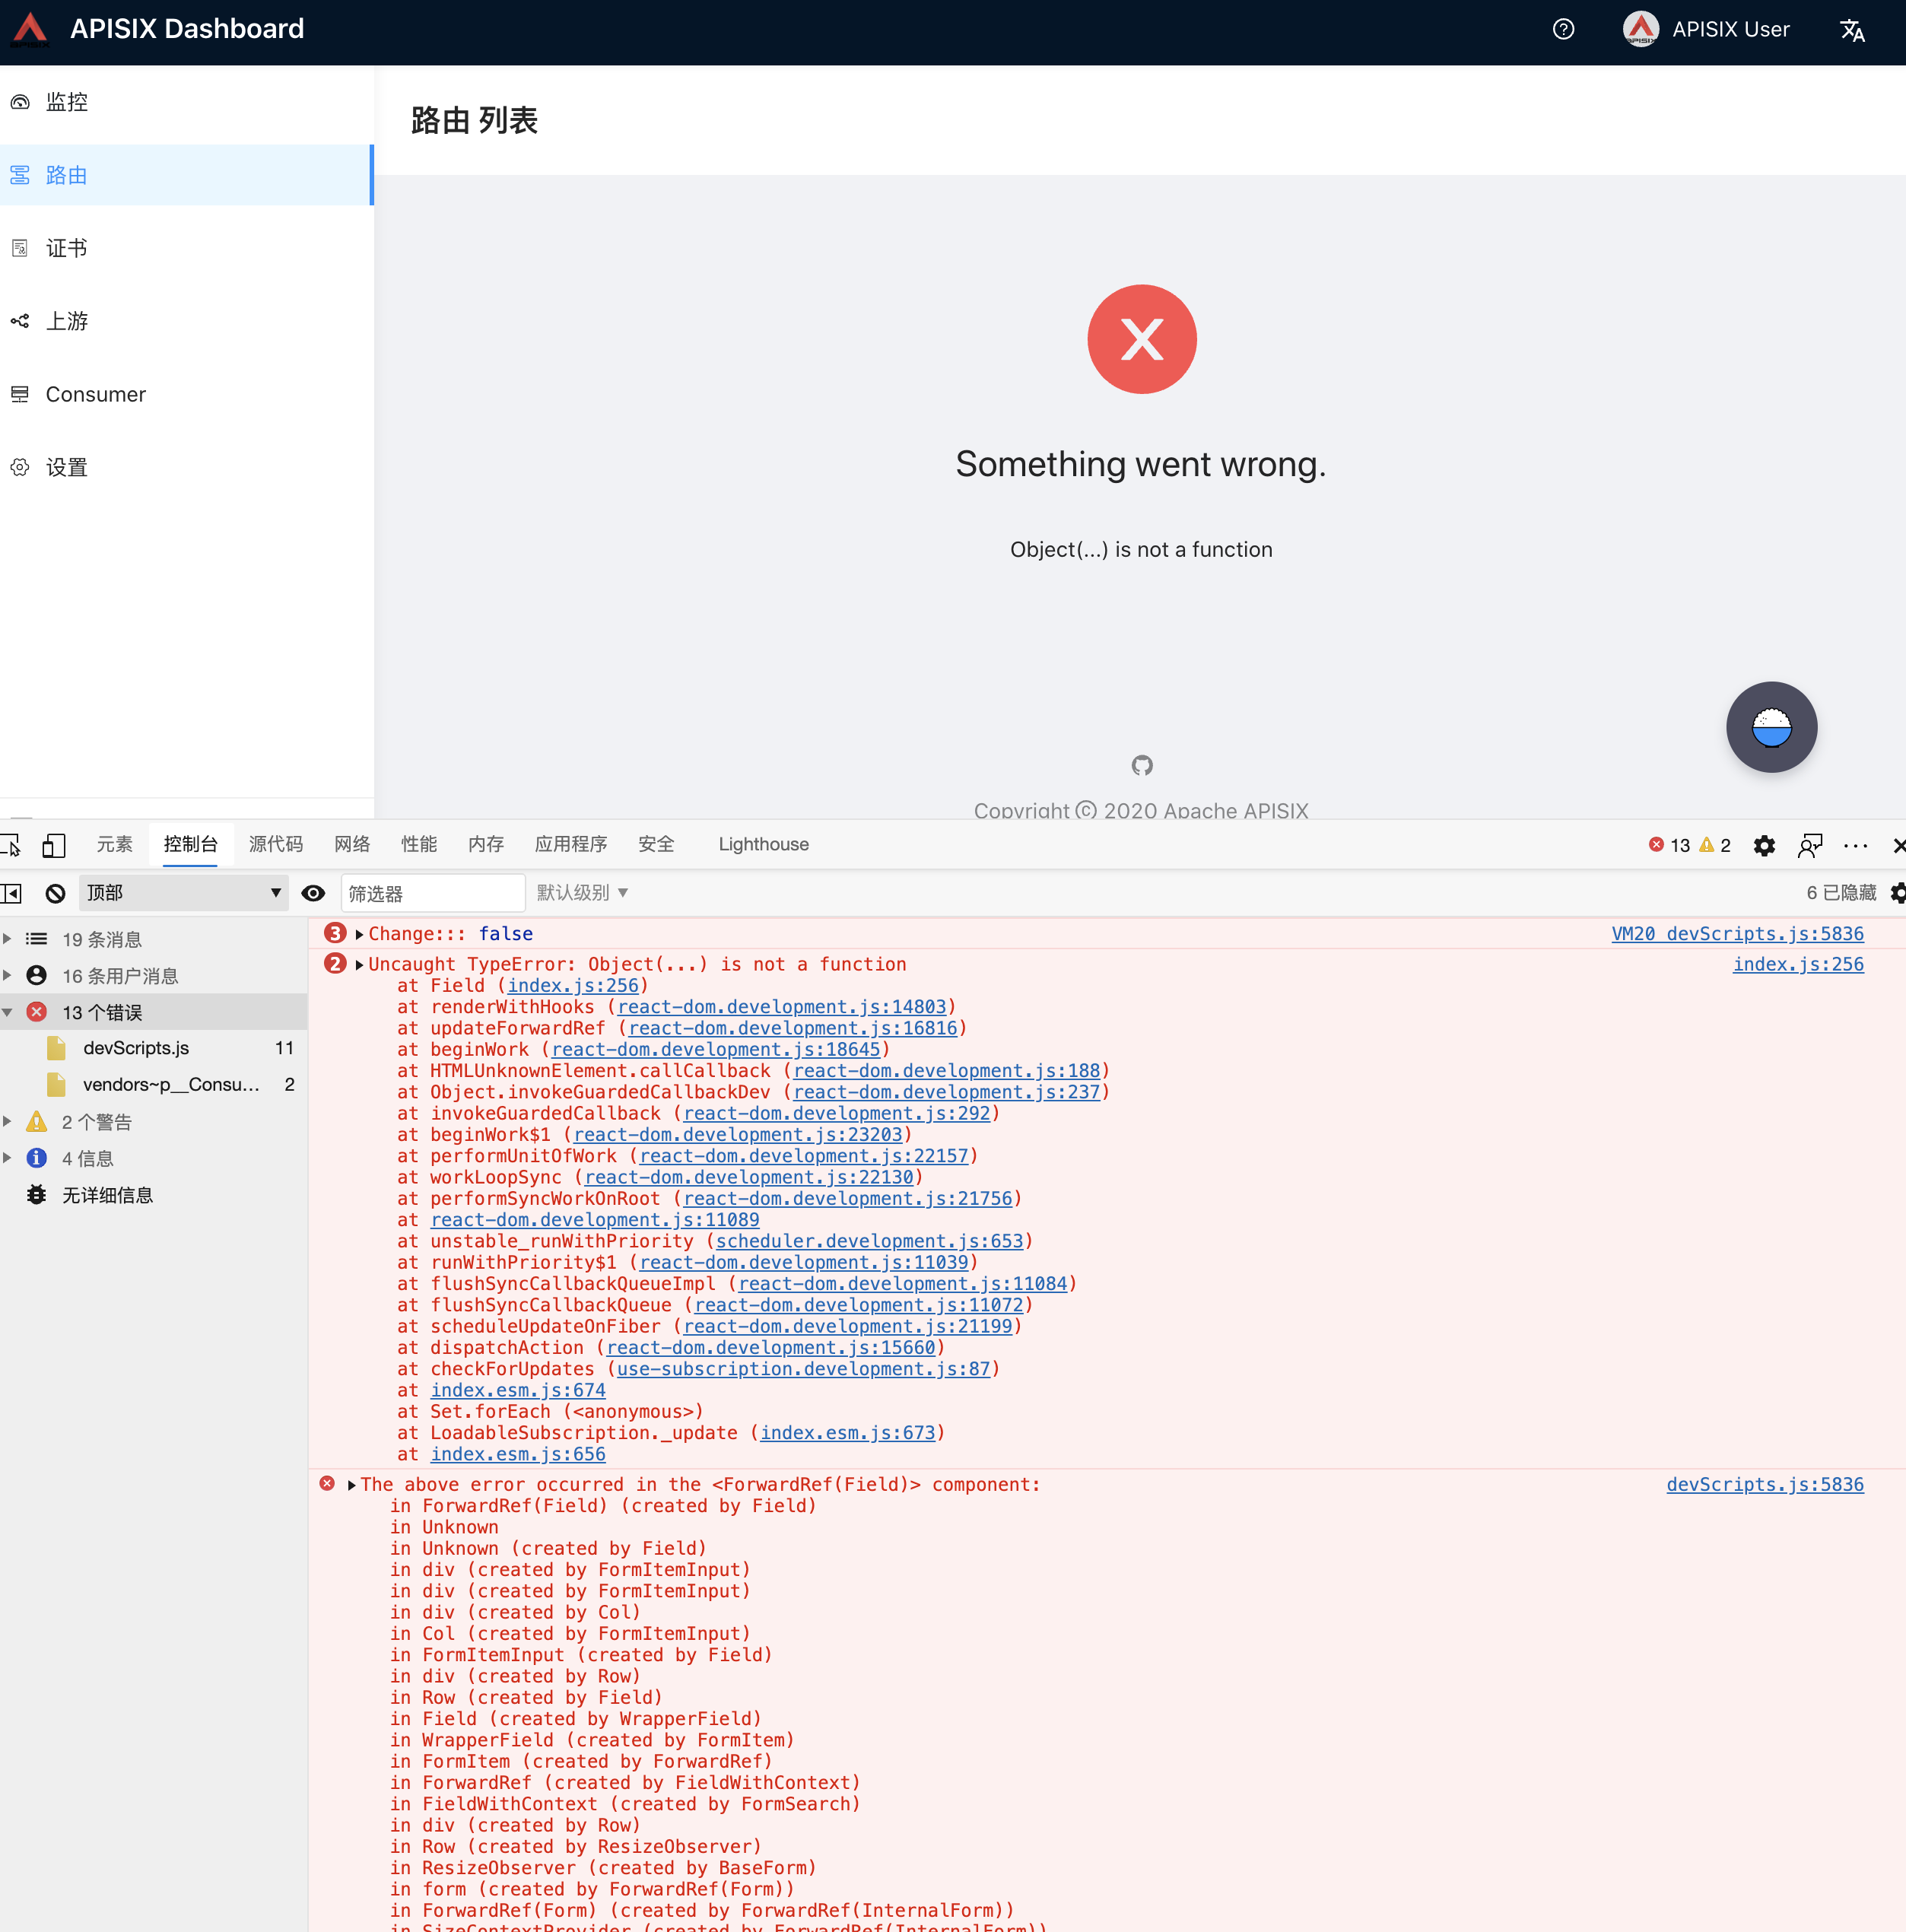Image resolution: width=1906 pixels, height=1932 pixels.
Task: Open the 顶部 context dropdown
Action: (183, 893)
